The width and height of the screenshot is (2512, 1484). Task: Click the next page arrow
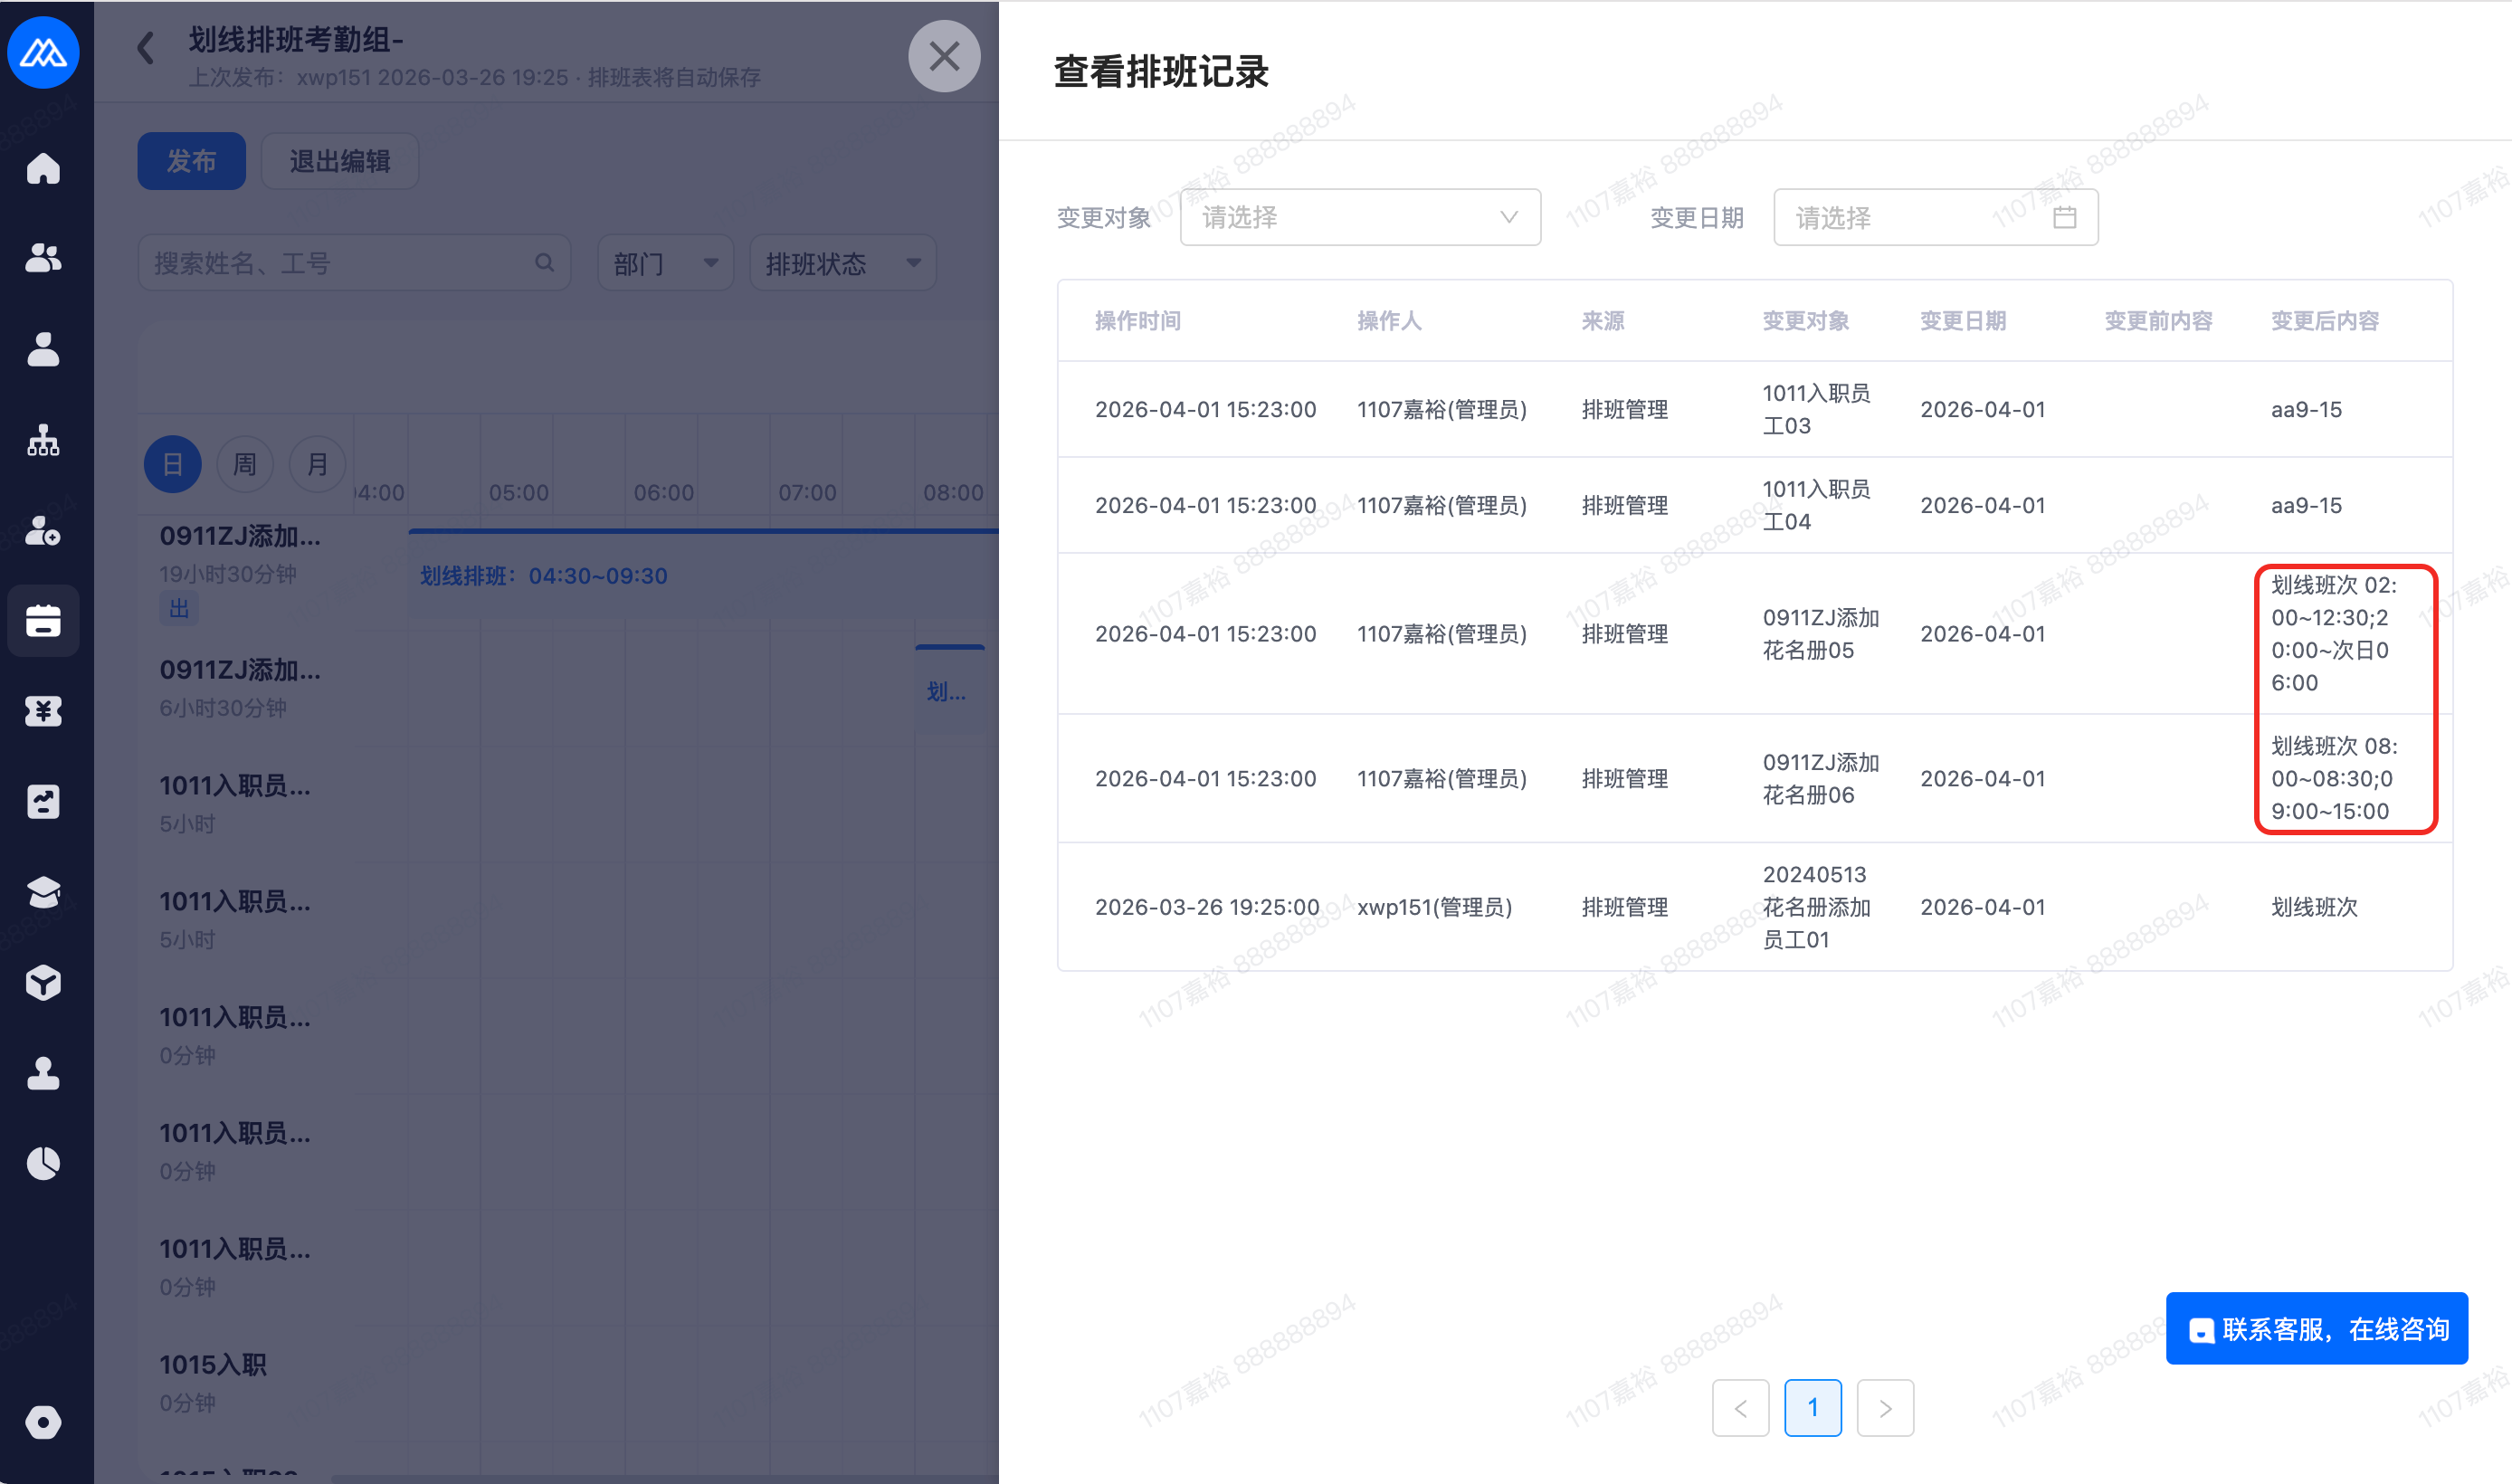pyautogui.click(x=1885, y=1408)
